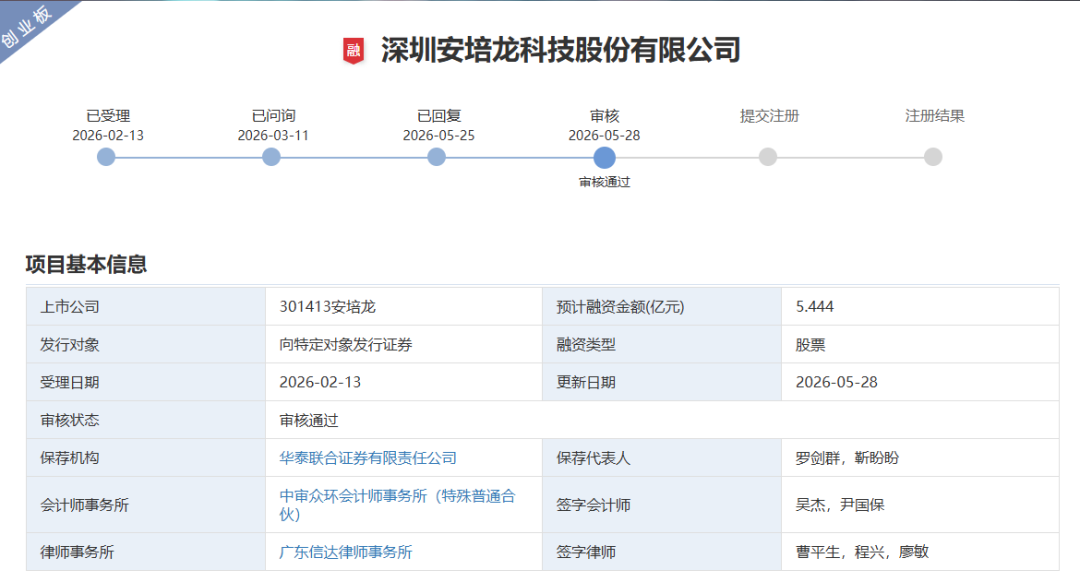Click the 预计融资金额(亿元) label

(x=621, y=306)
